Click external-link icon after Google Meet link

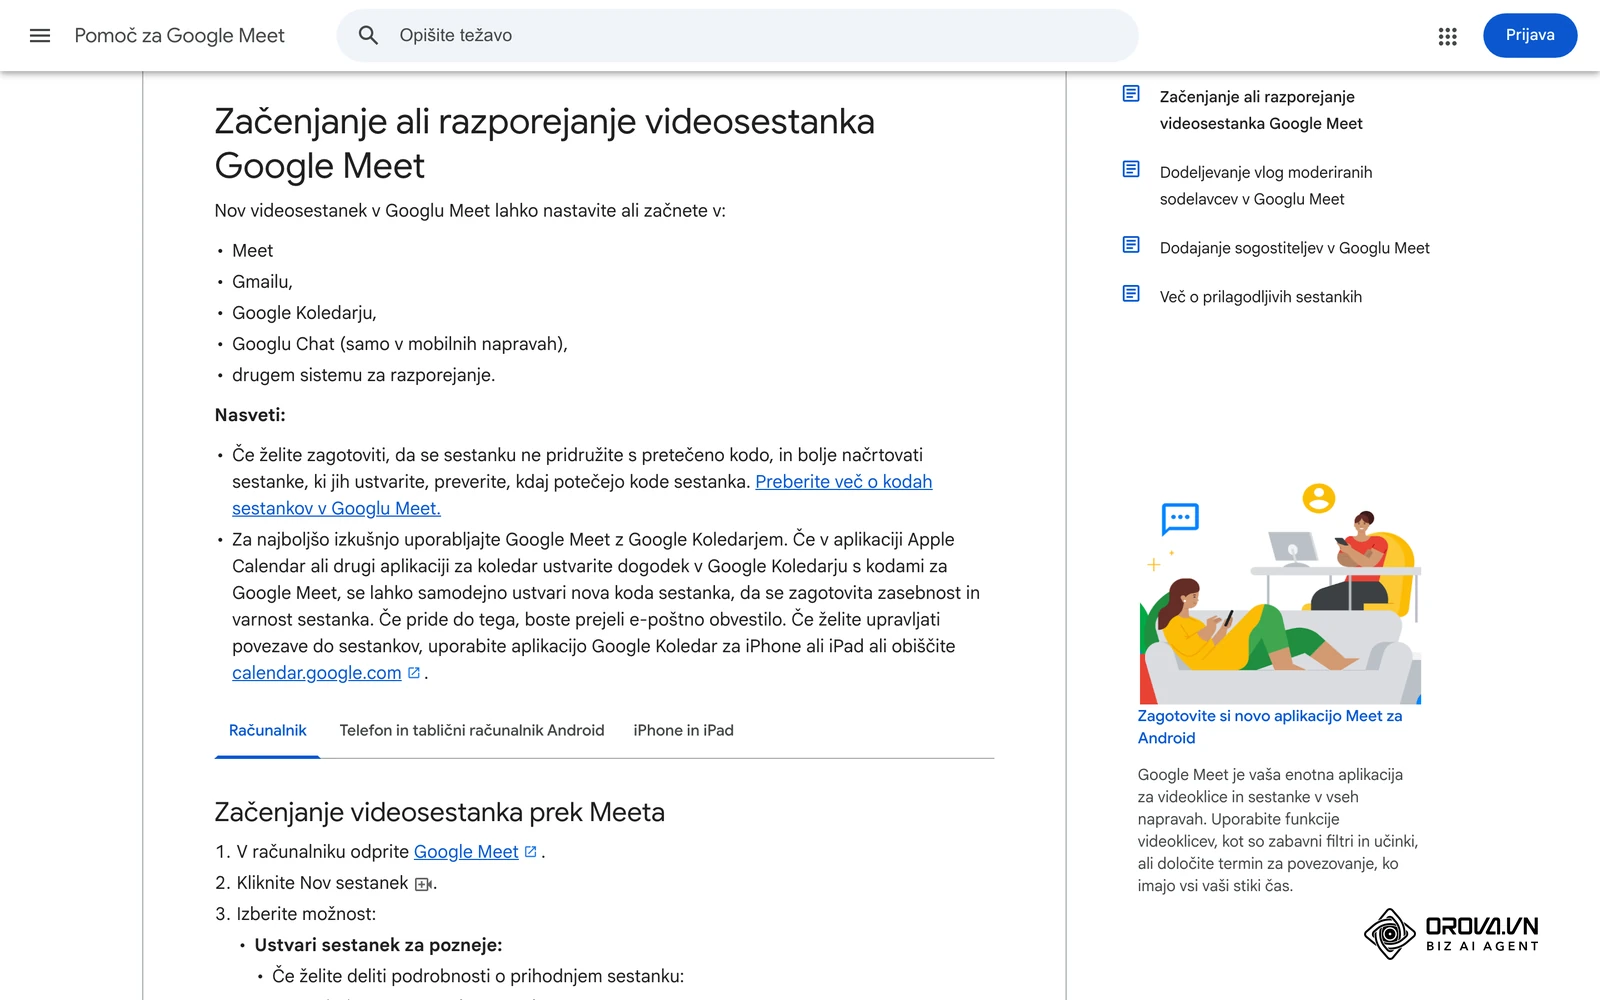pyautogui.click(x=531, y=852)
